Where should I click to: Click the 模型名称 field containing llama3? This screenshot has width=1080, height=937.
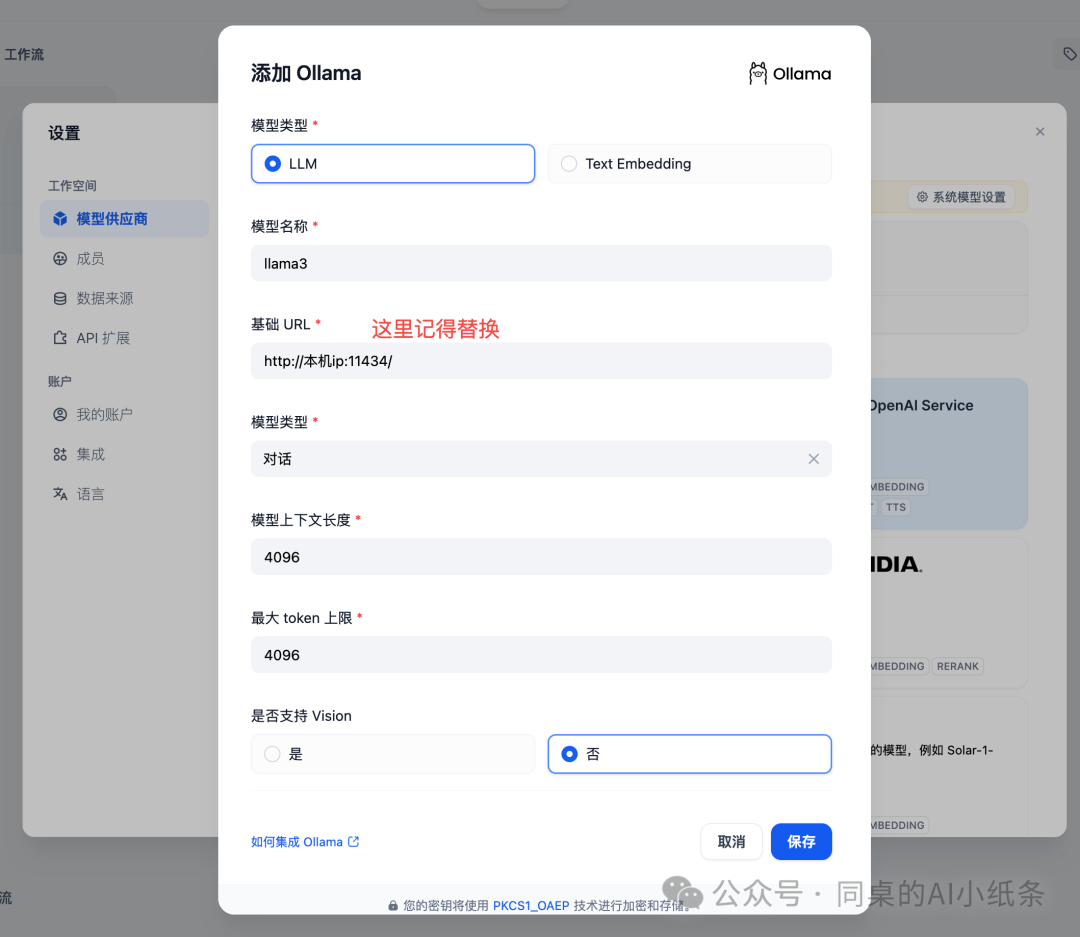coord(541,263)
